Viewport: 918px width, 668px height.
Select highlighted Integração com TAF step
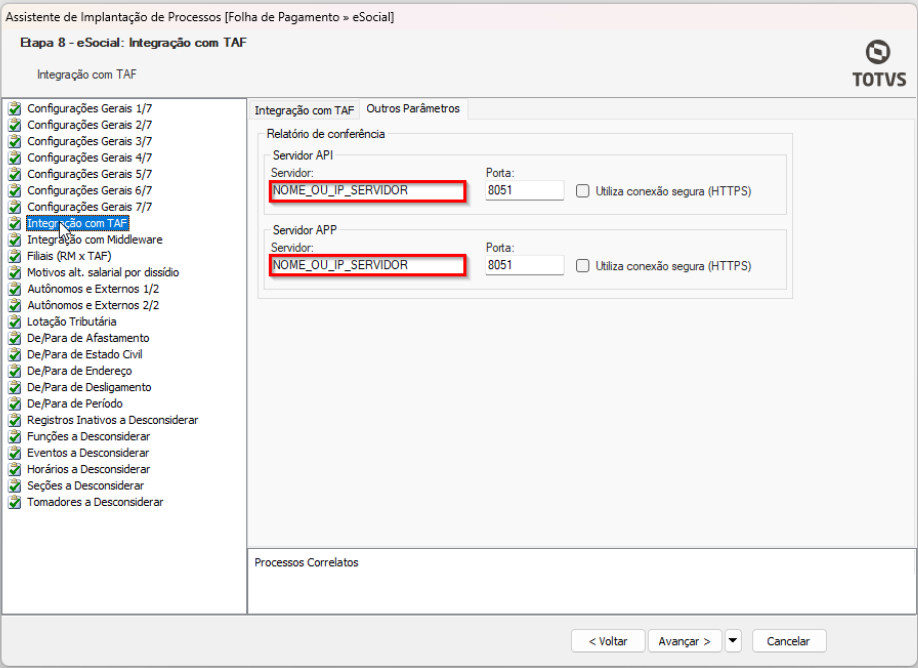pyautogui.click(x=77, y=223)
